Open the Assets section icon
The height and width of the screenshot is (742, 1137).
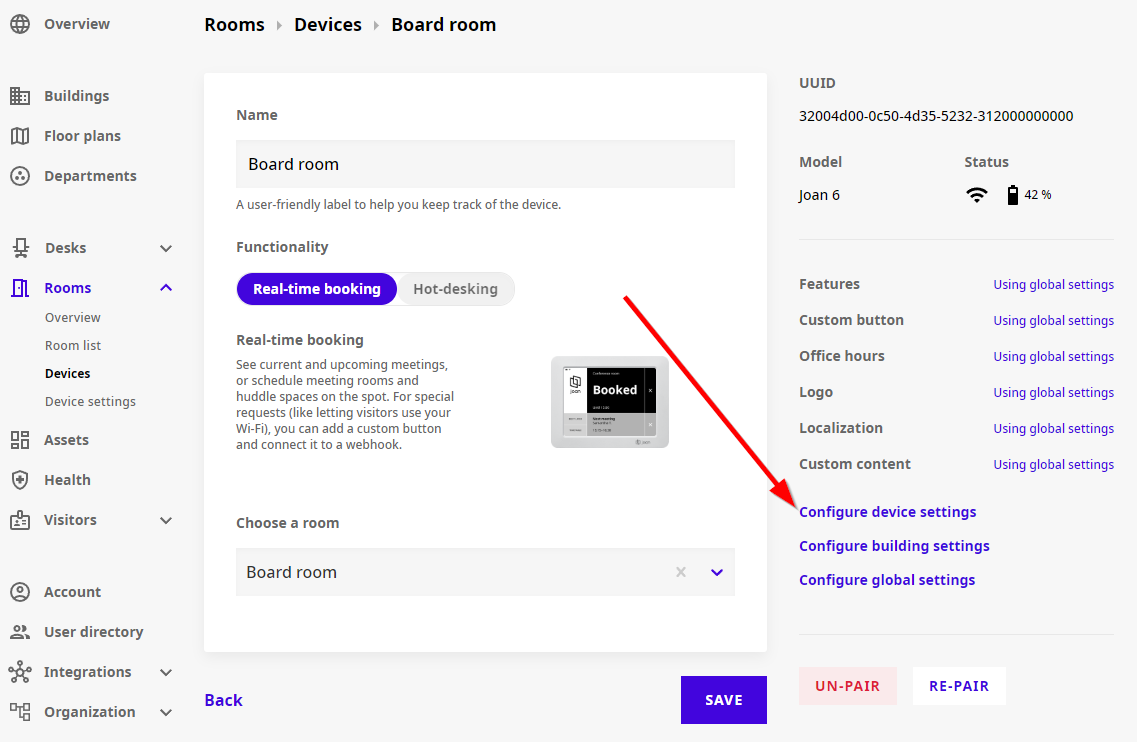pyautogui.click(x=20, y=439)
